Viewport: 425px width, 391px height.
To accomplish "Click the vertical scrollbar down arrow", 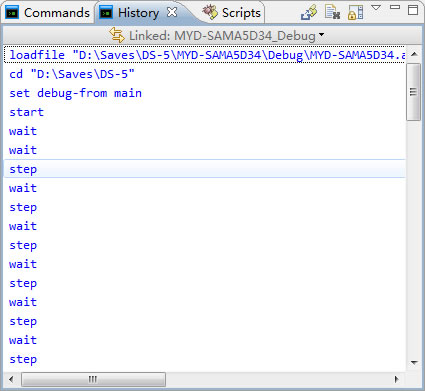I will point(414,363).
